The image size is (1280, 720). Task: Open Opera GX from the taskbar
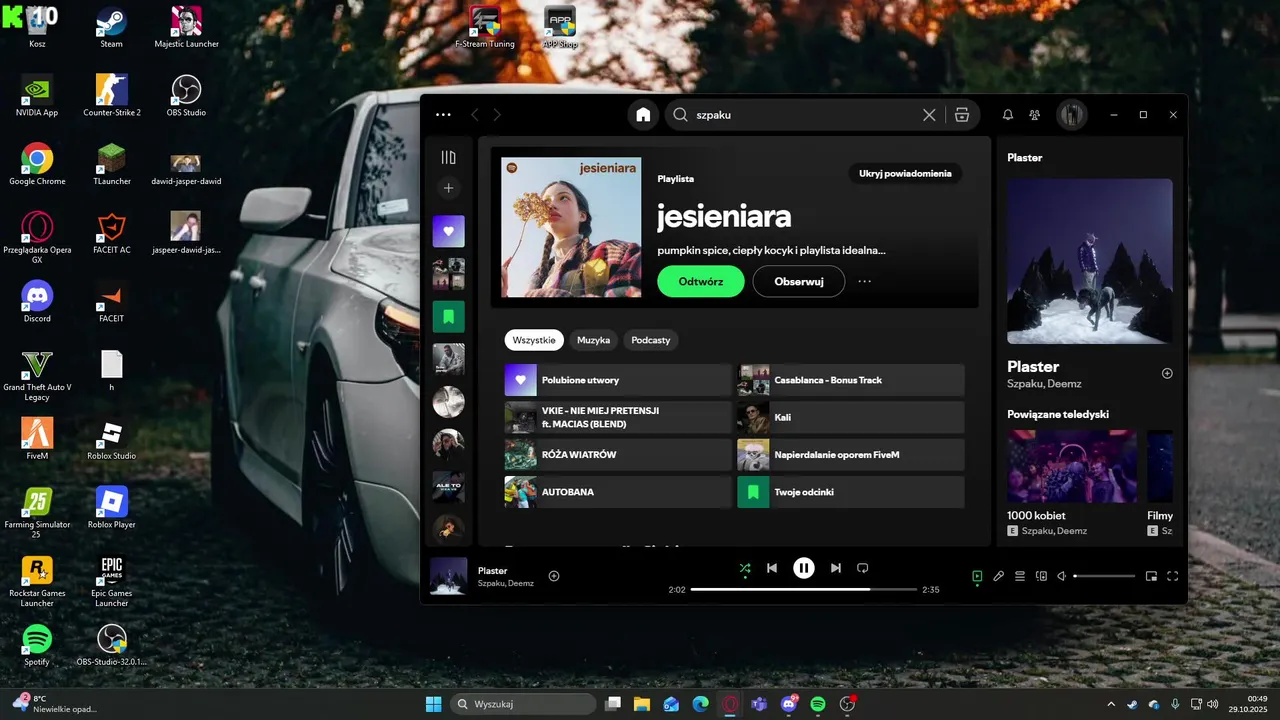[x=731, y=704]
